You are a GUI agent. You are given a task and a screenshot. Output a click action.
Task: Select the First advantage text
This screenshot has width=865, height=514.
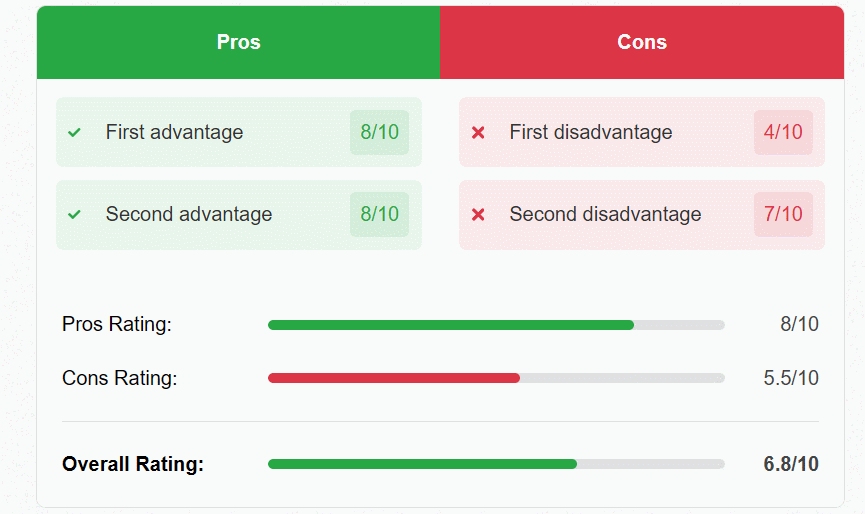(174, 132)
